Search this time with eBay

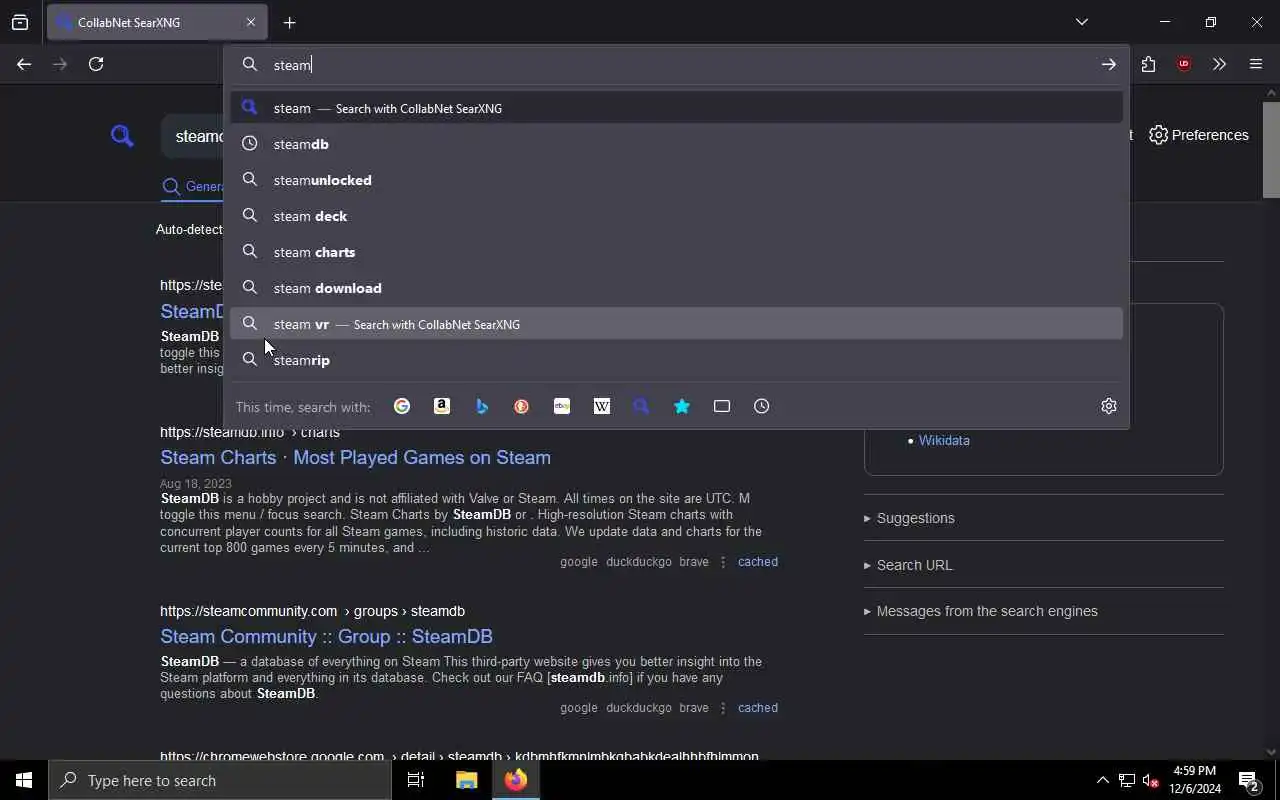[x=562, y=406]
